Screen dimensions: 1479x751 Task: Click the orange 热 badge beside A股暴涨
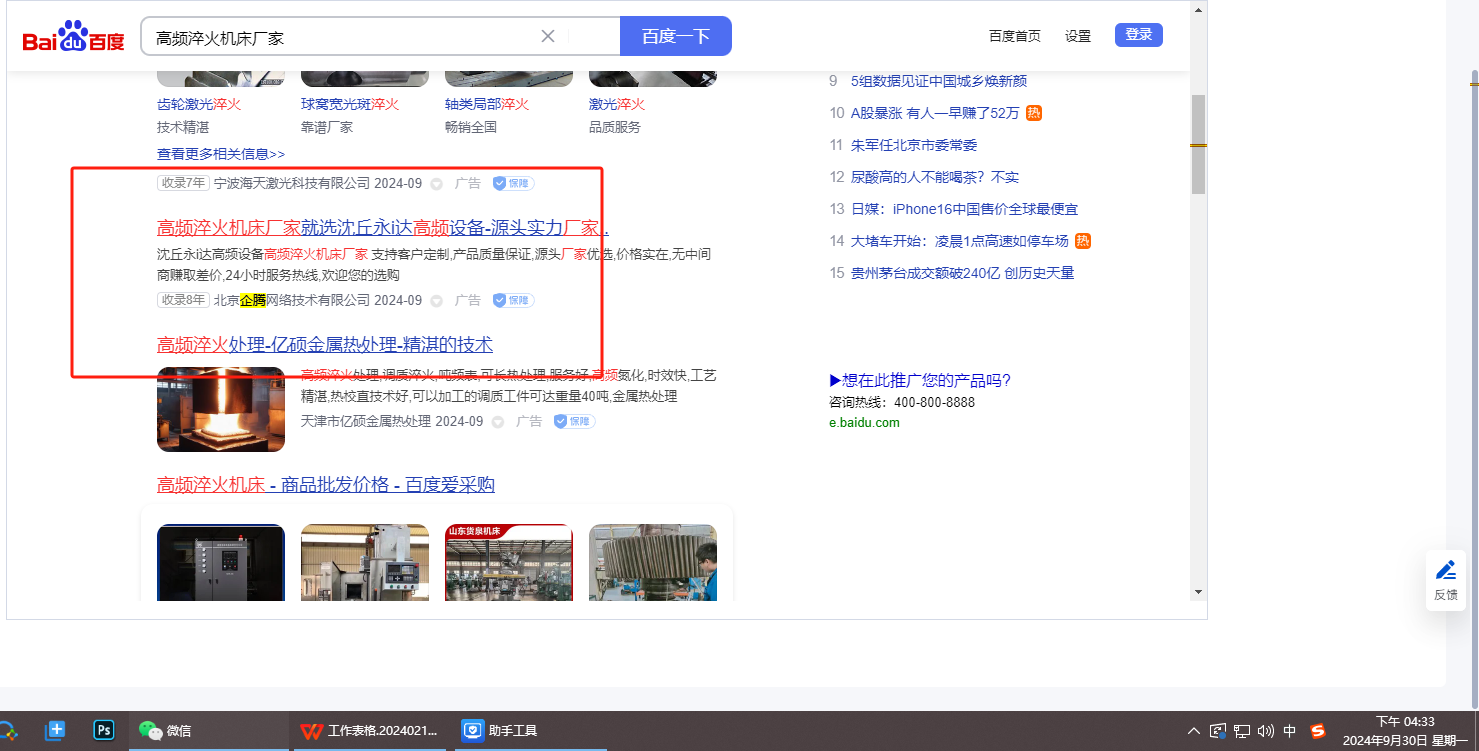pos(1034,113)
